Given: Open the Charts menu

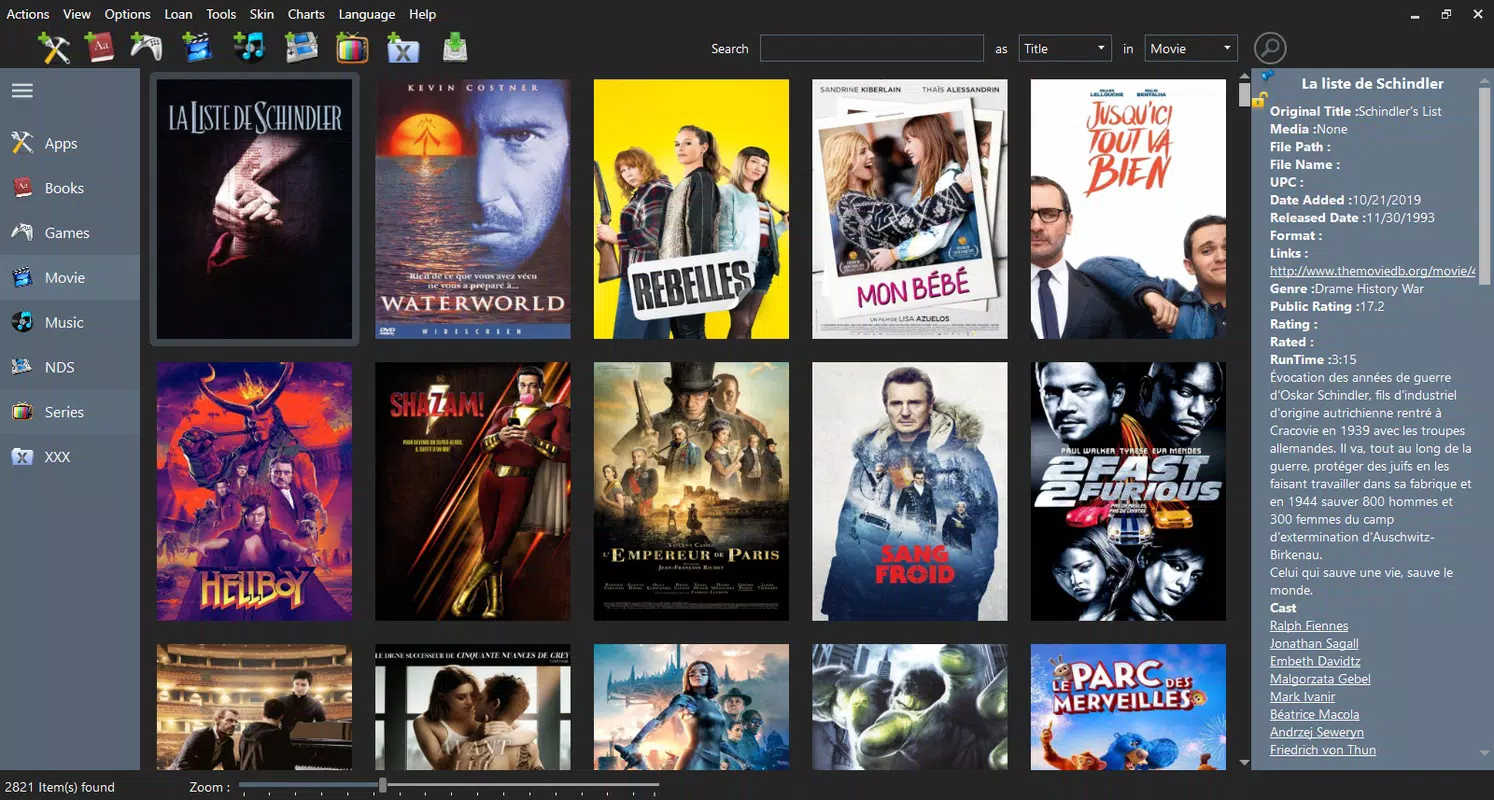Looking at the screenshot, I should pyautogui.click(x=306, y=14).
